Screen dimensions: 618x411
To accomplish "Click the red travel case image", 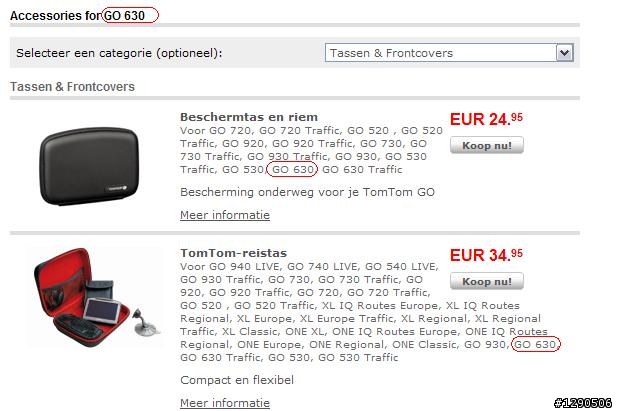I will click(x=95, y=298).
